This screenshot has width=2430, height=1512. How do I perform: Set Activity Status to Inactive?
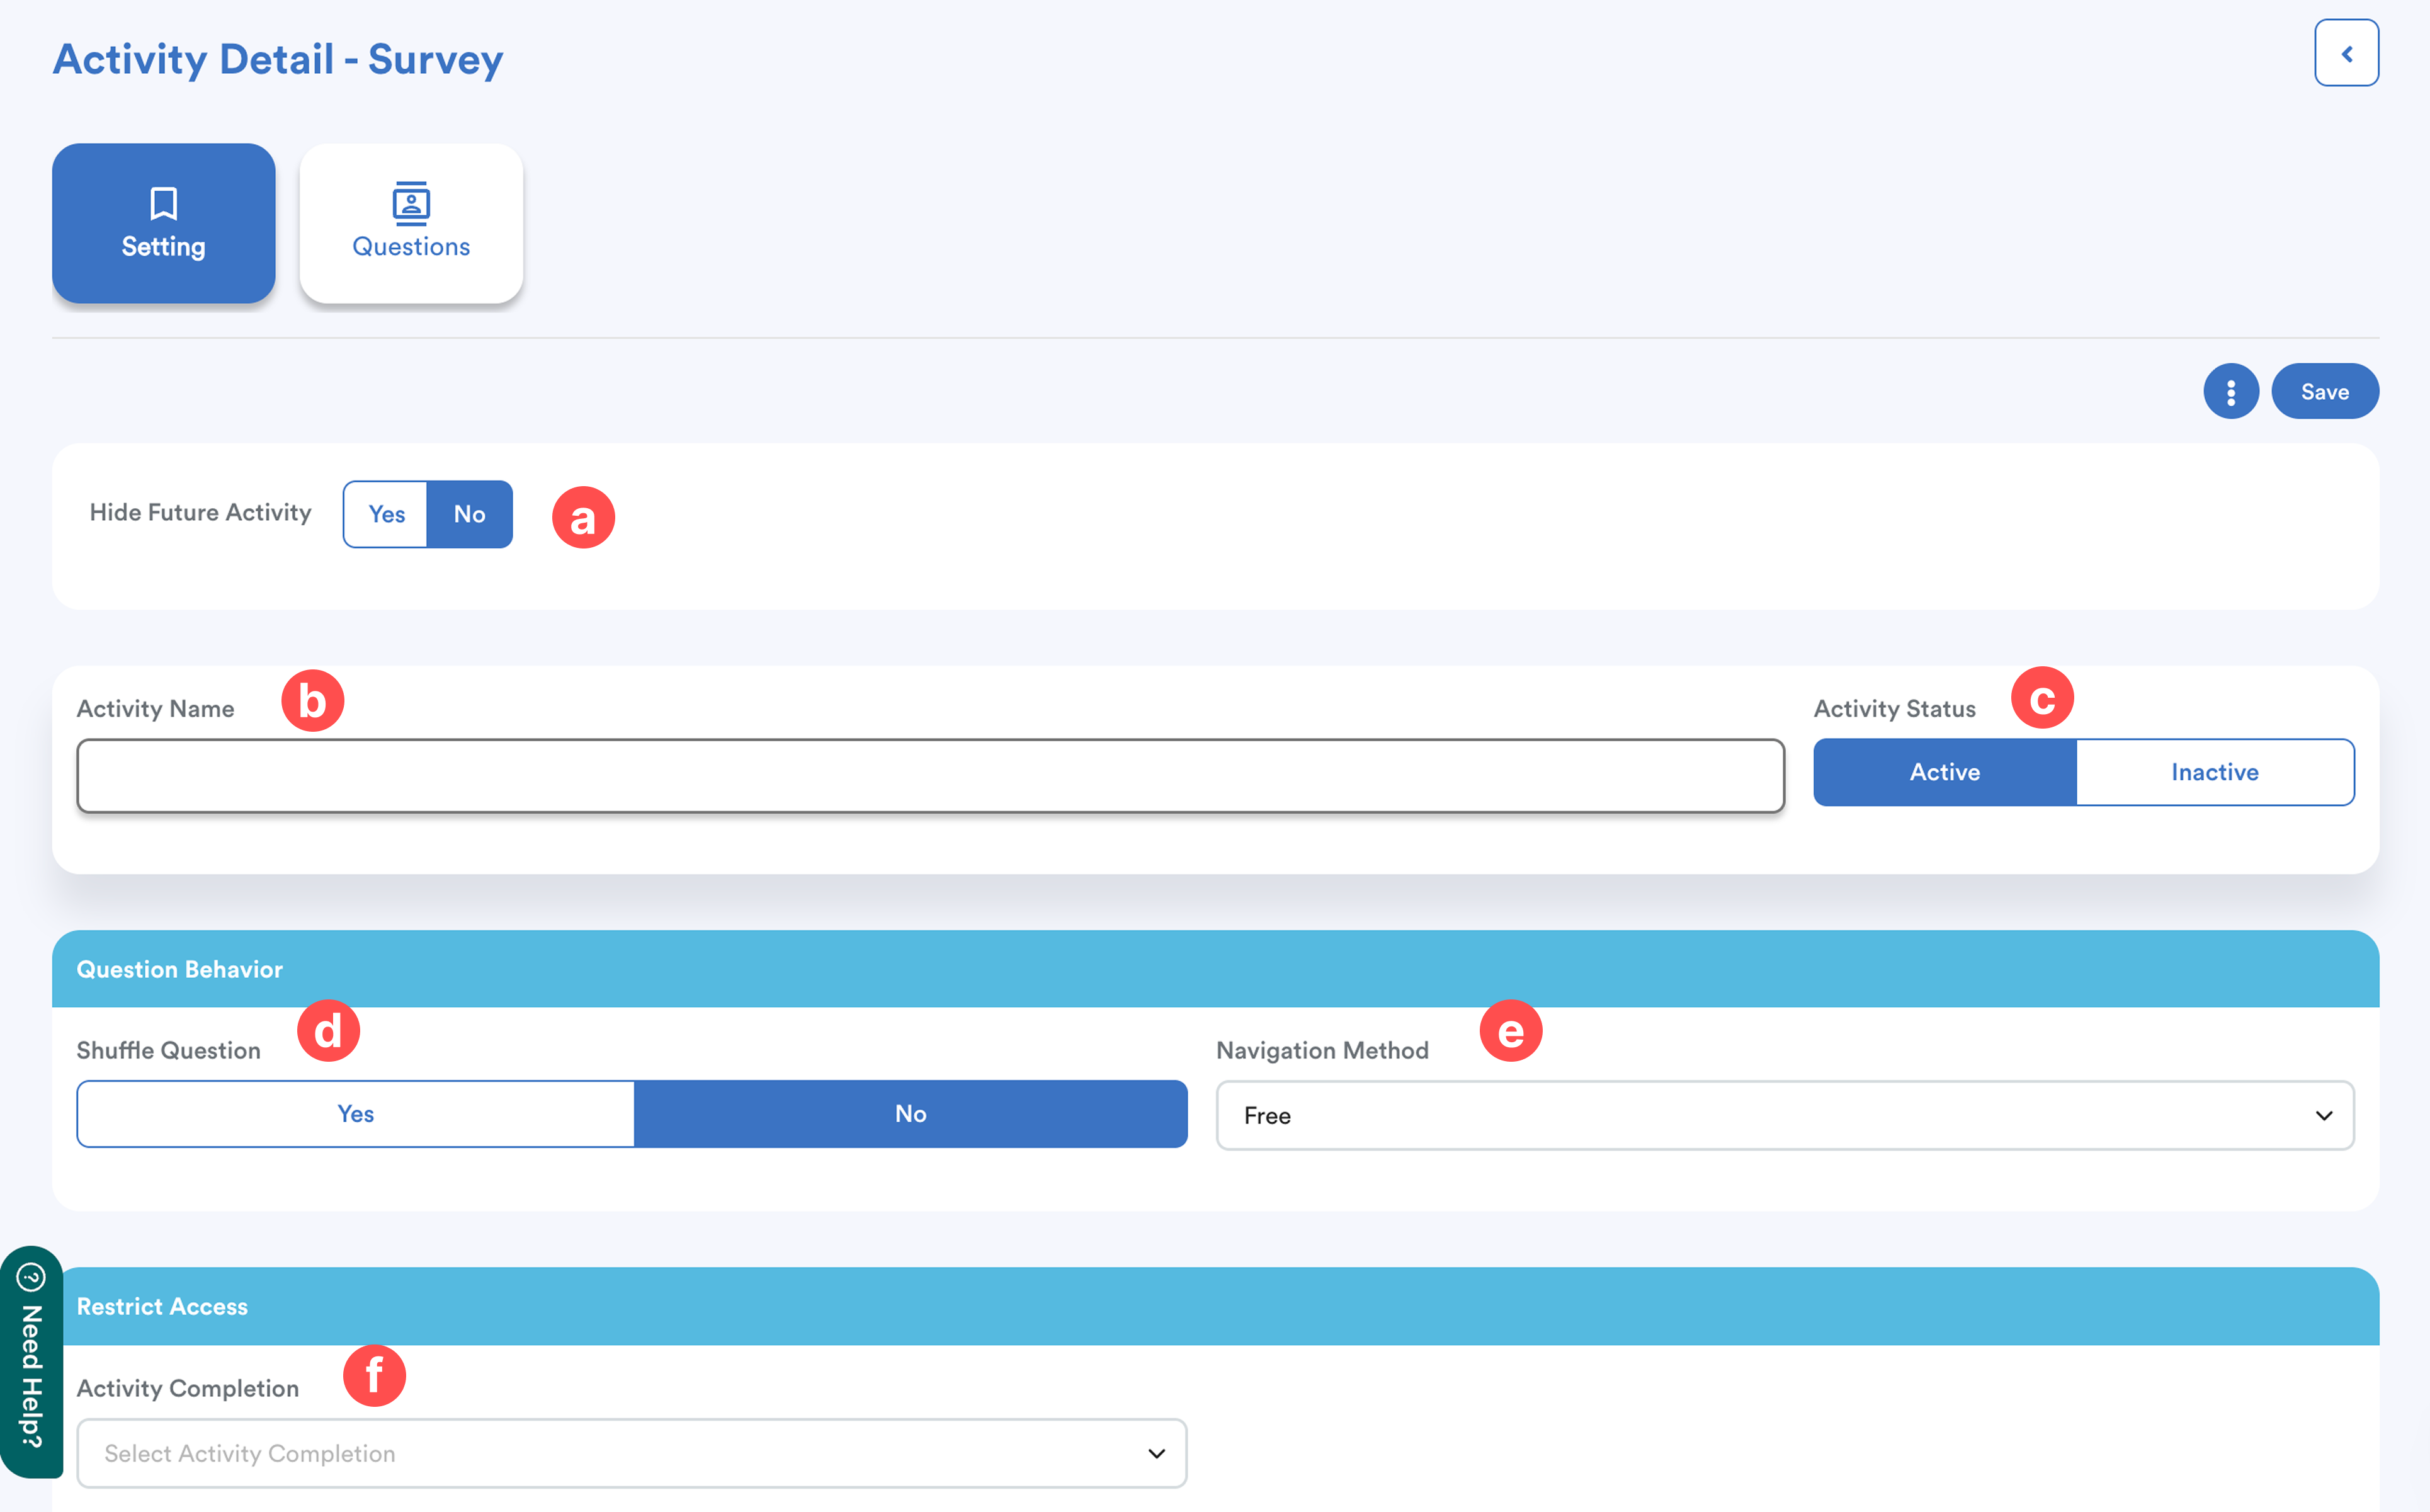(x=2214, y=772)
